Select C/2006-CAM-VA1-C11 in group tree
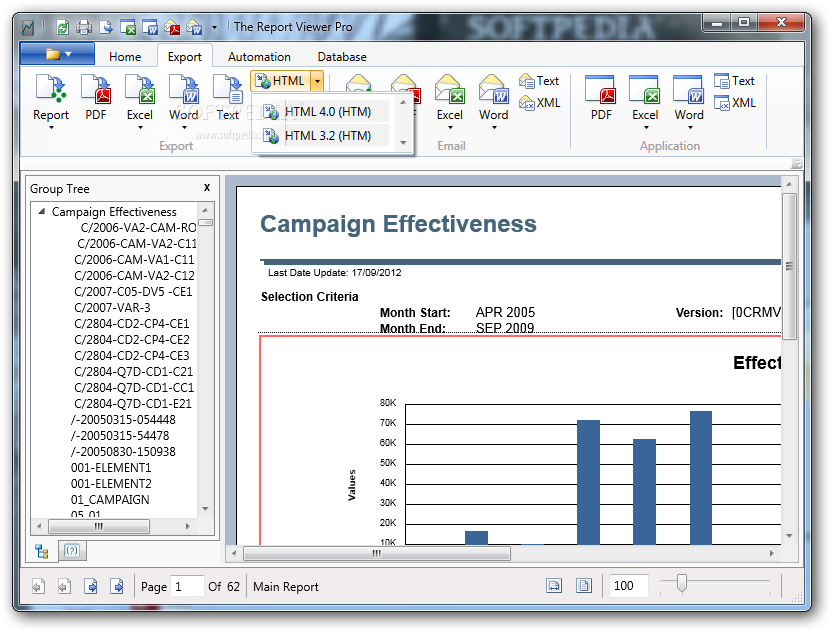The width and height of the screenshot is (832, 632). pos(134,259)
